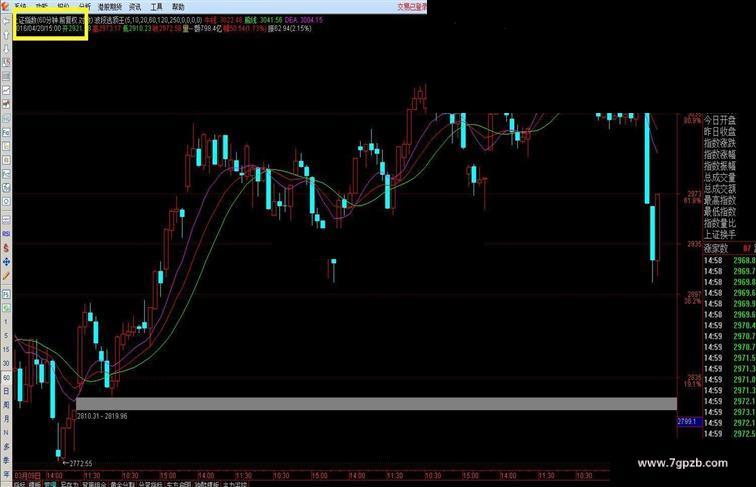Click the 2772.55 low price annotation
Screen dimensions: 756x487
(x=77, y=463)
